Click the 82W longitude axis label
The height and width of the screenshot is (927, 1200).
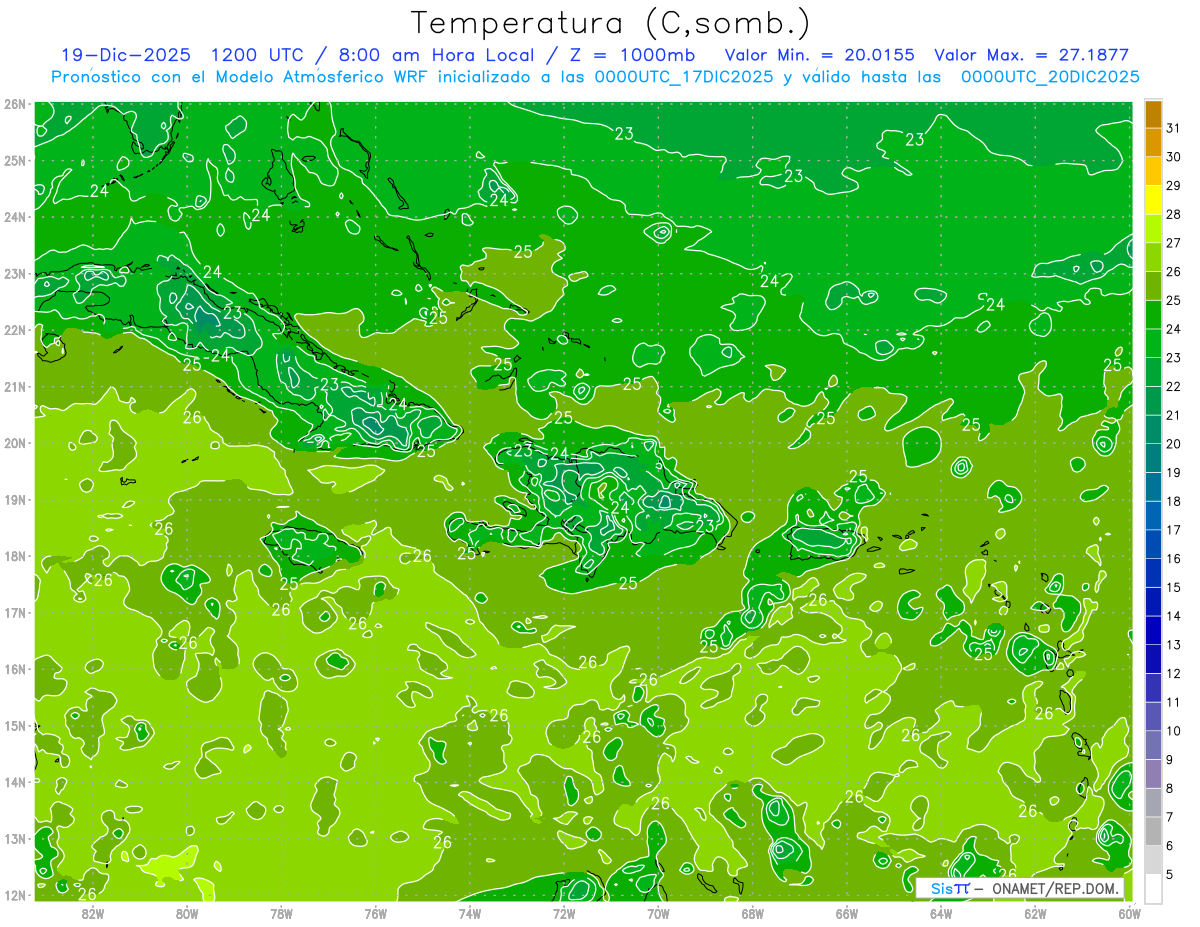pos(92,913)
